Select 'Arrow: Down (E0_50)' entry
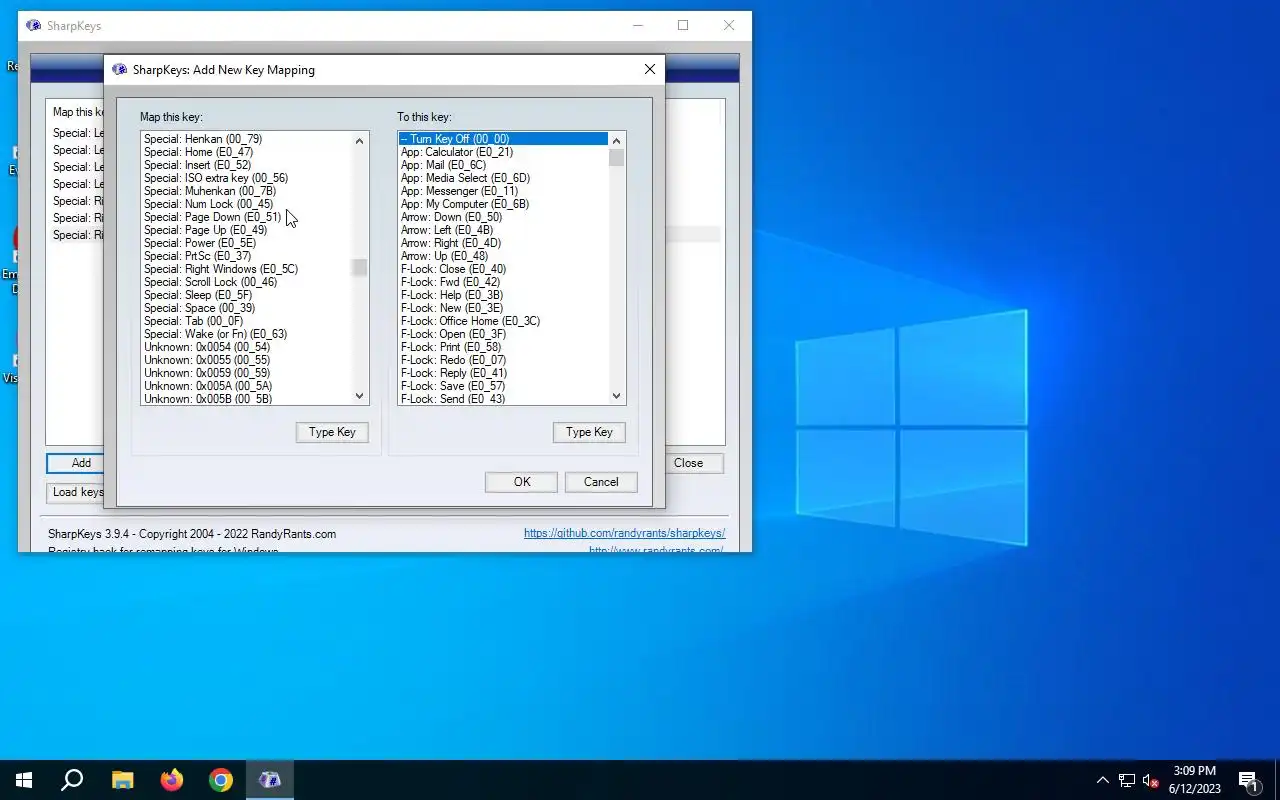This screenshot has height=800, width=1280. [x=503, y=217]
